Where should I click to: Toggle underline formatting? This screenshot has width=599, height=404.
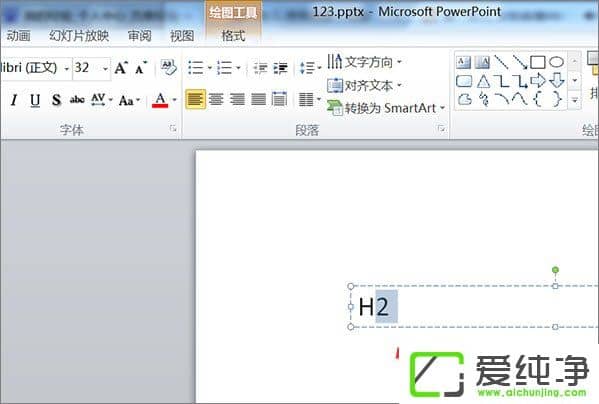[35, 100]
